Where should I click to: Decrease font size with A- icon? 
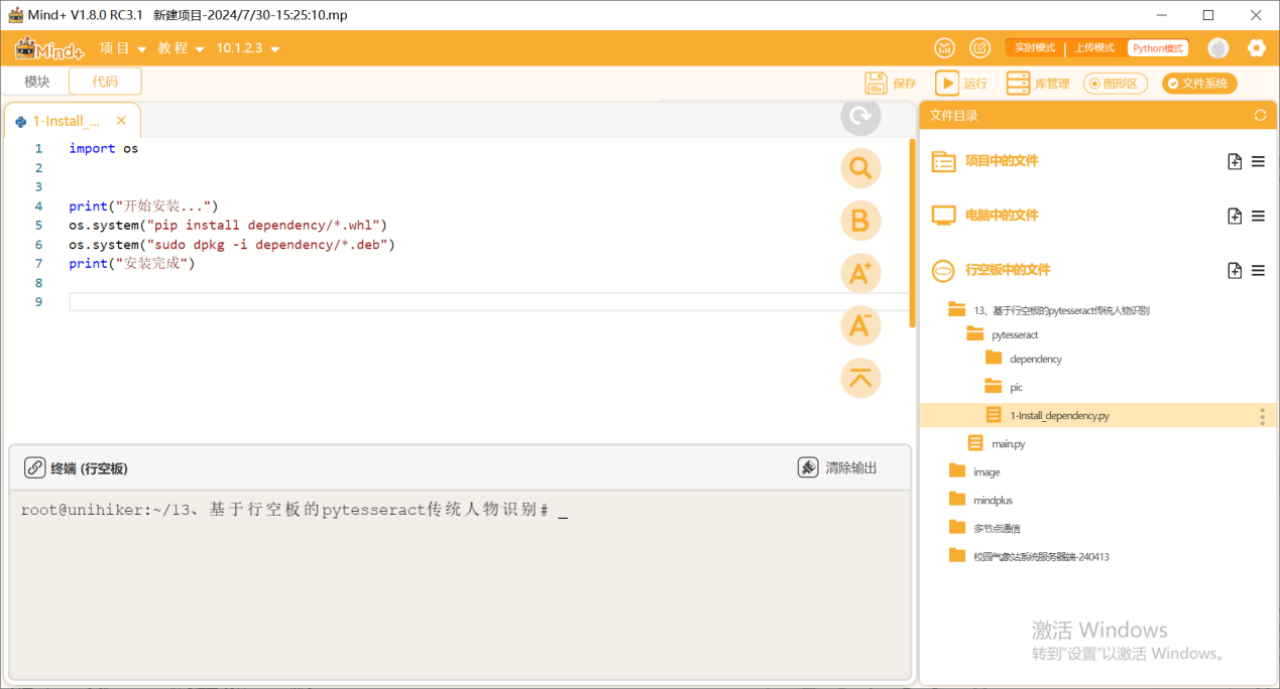pyautogui.click(x=860, y=325)
